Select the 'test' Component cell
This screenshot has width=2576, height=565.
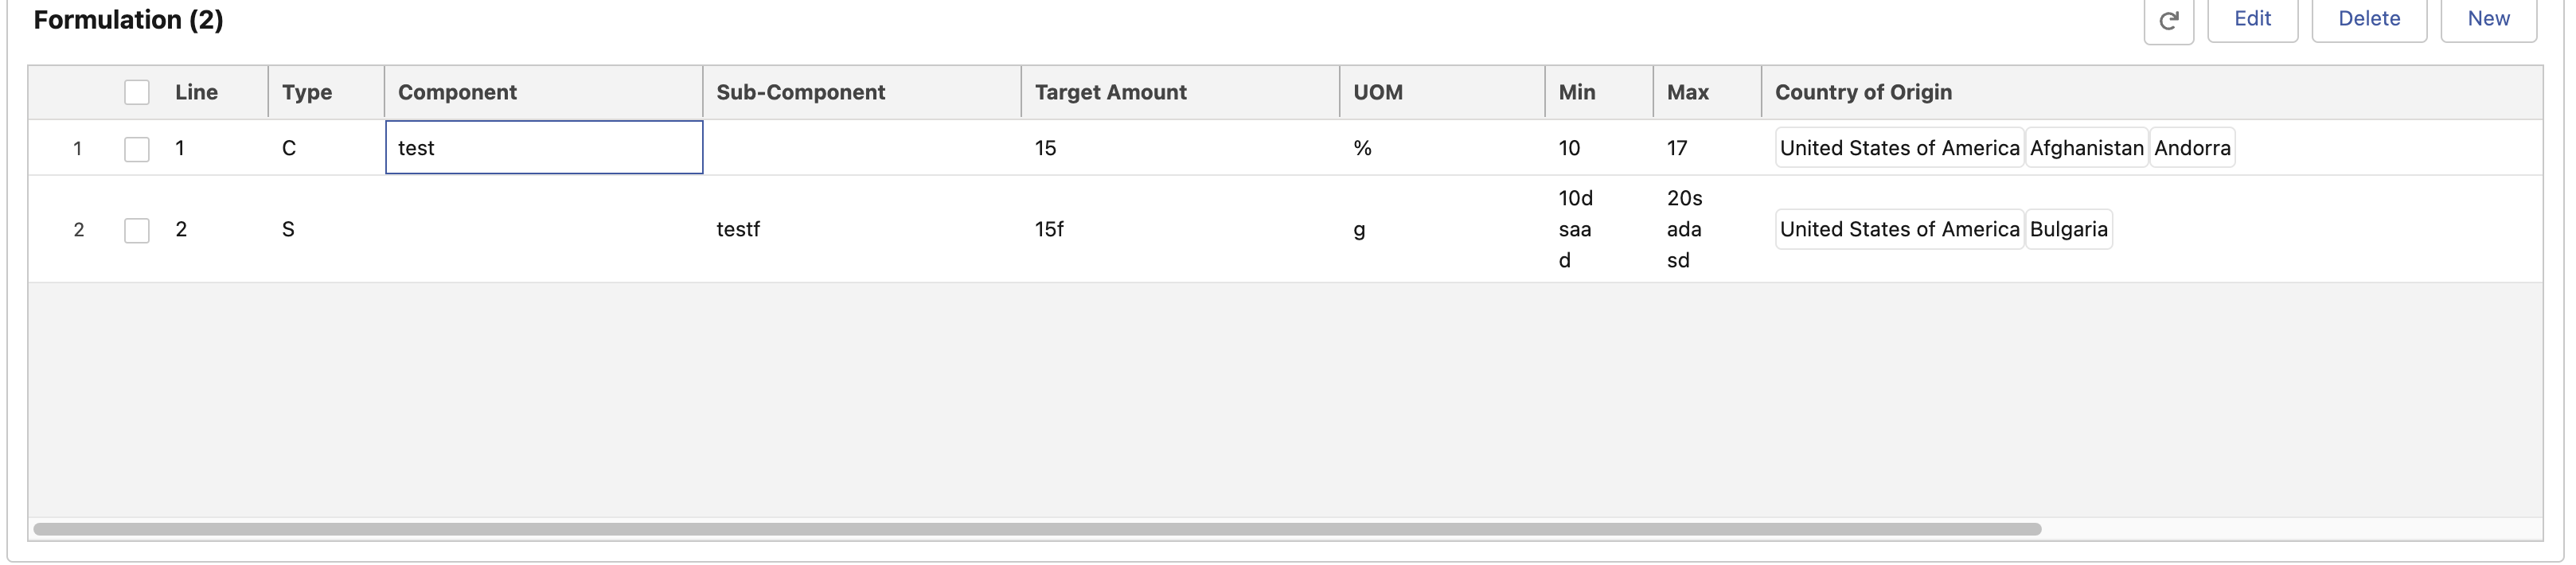[544, 148]
